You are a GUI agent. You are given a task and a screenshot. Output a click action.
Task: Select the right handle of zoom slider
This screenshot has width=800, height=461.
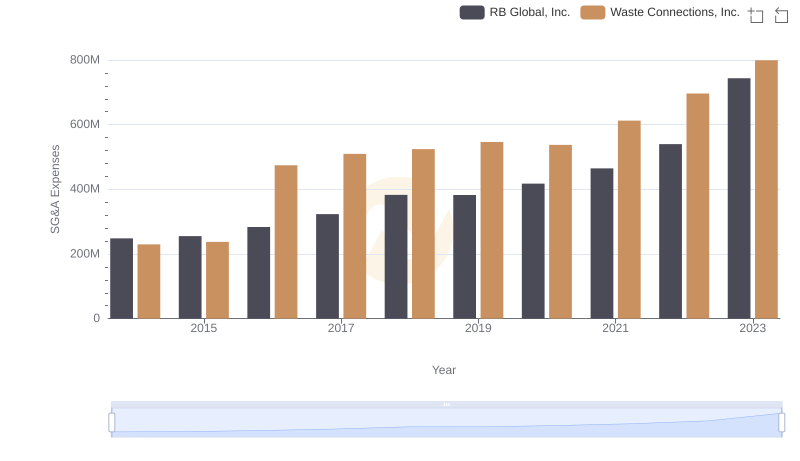pyautogui.click(x=782, y=422)
